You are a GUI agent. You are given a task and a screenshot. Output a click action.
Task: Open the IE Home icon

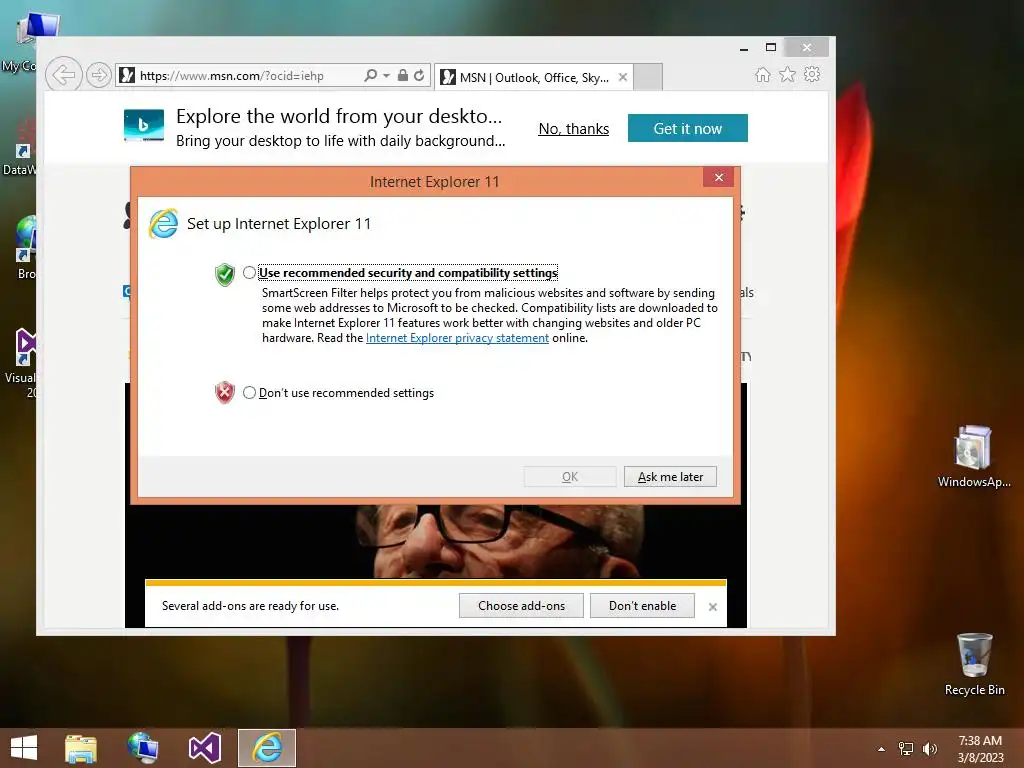762,74
